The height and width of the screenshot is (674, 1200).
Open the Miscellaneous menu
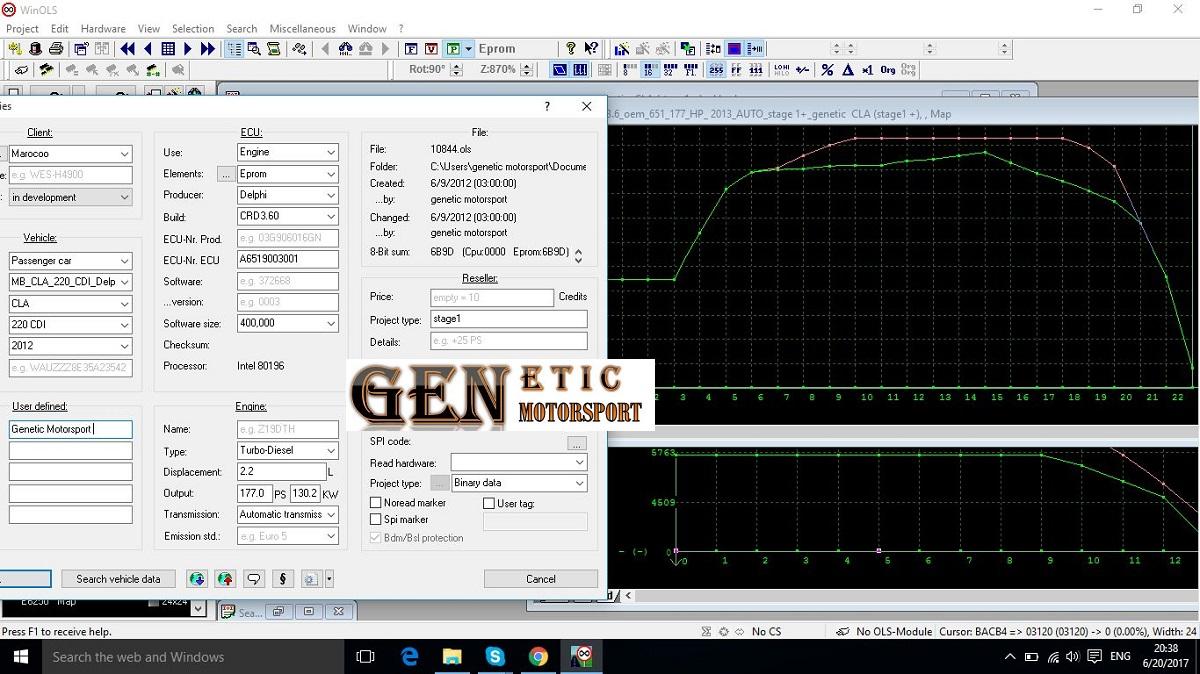tap(302, 29)
